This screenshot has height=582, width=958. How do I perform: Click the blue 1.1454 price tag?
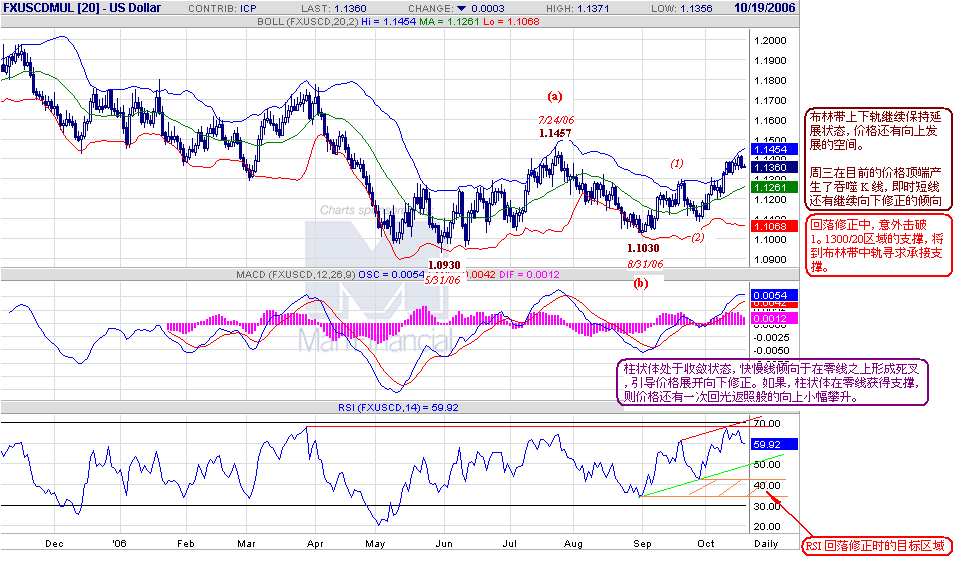(x=773, y=149)
